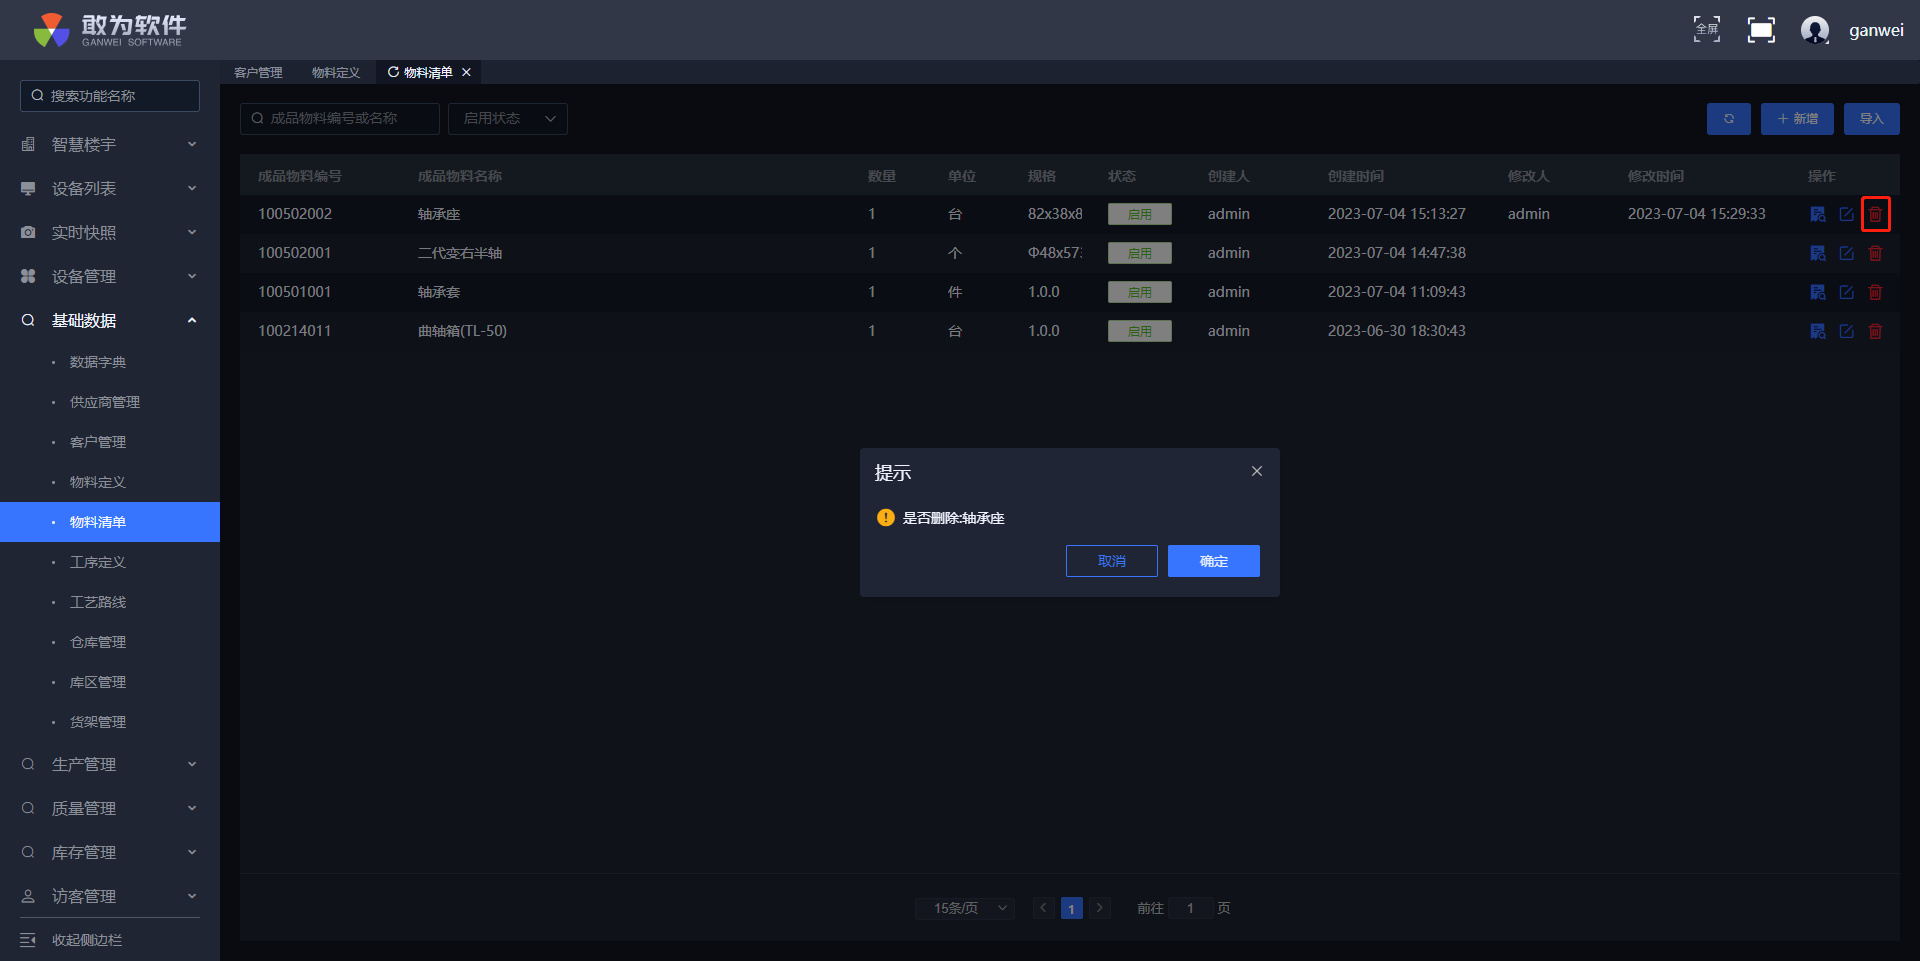The image size is (1920, 961).
Task: Click delete icon for 曲轴箱(TL-50) row
Action: pos(1875,331)
